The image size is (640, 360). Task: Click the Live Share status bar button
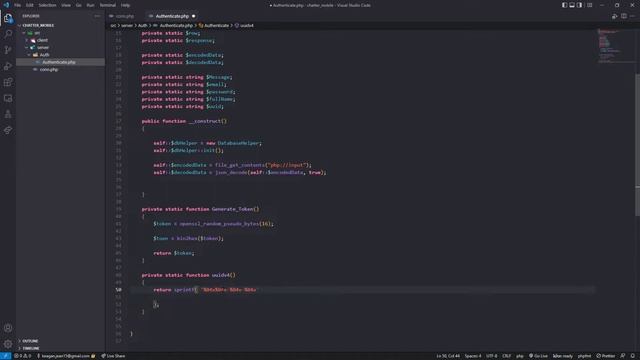point(113,356)
